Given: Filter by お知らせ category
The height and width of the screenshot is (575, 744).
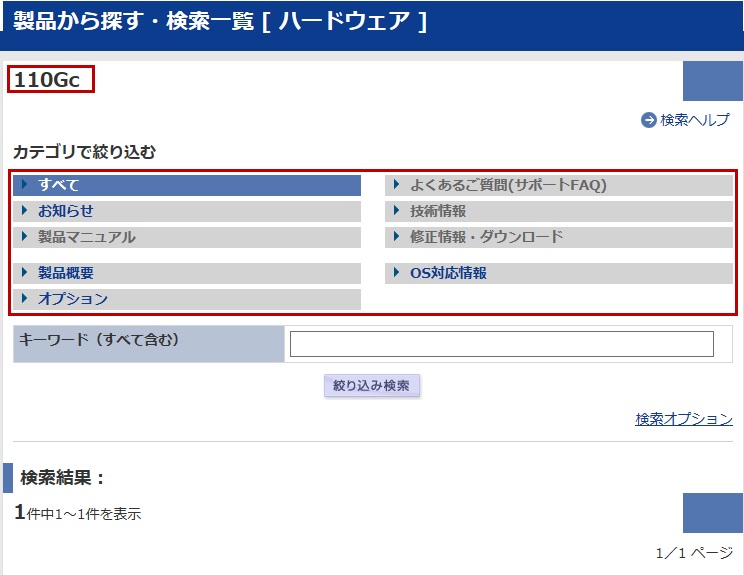Looking at the screenshot, I should coord(187,211).
